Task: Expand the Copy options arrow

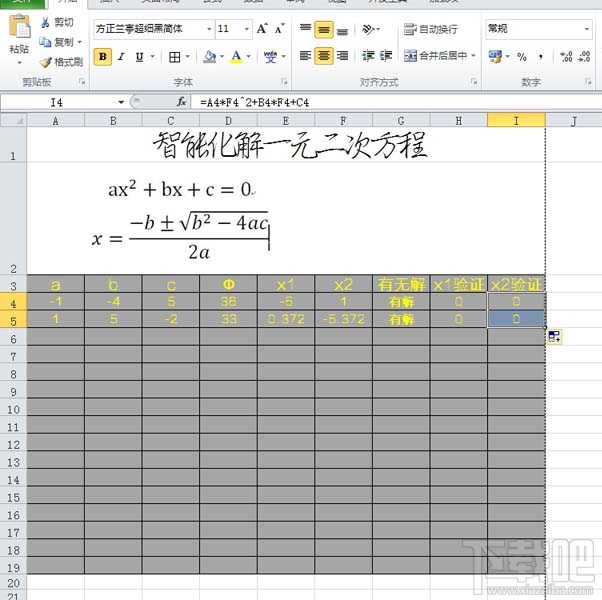Action: (80, 42)
